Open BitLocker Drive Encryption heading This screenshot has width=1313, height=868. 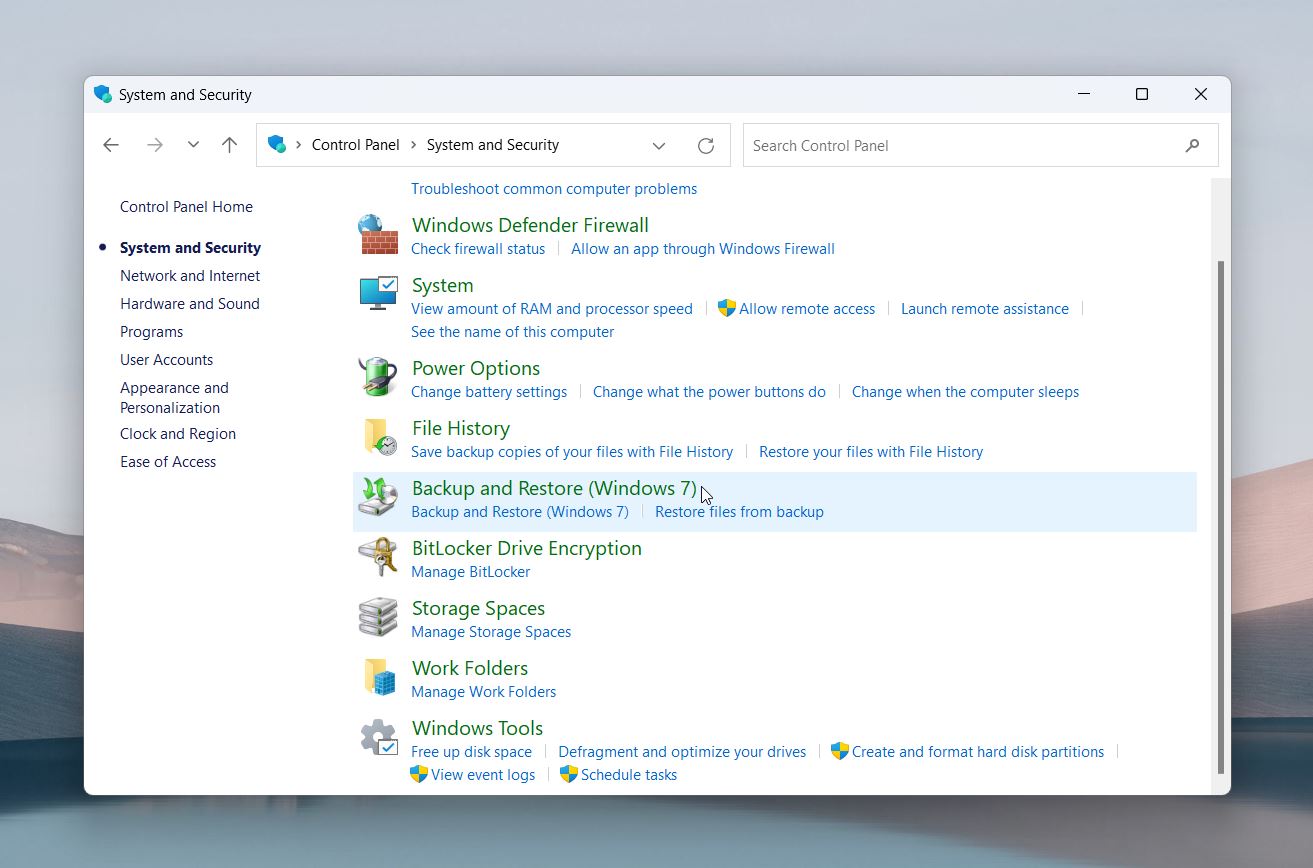527,548
